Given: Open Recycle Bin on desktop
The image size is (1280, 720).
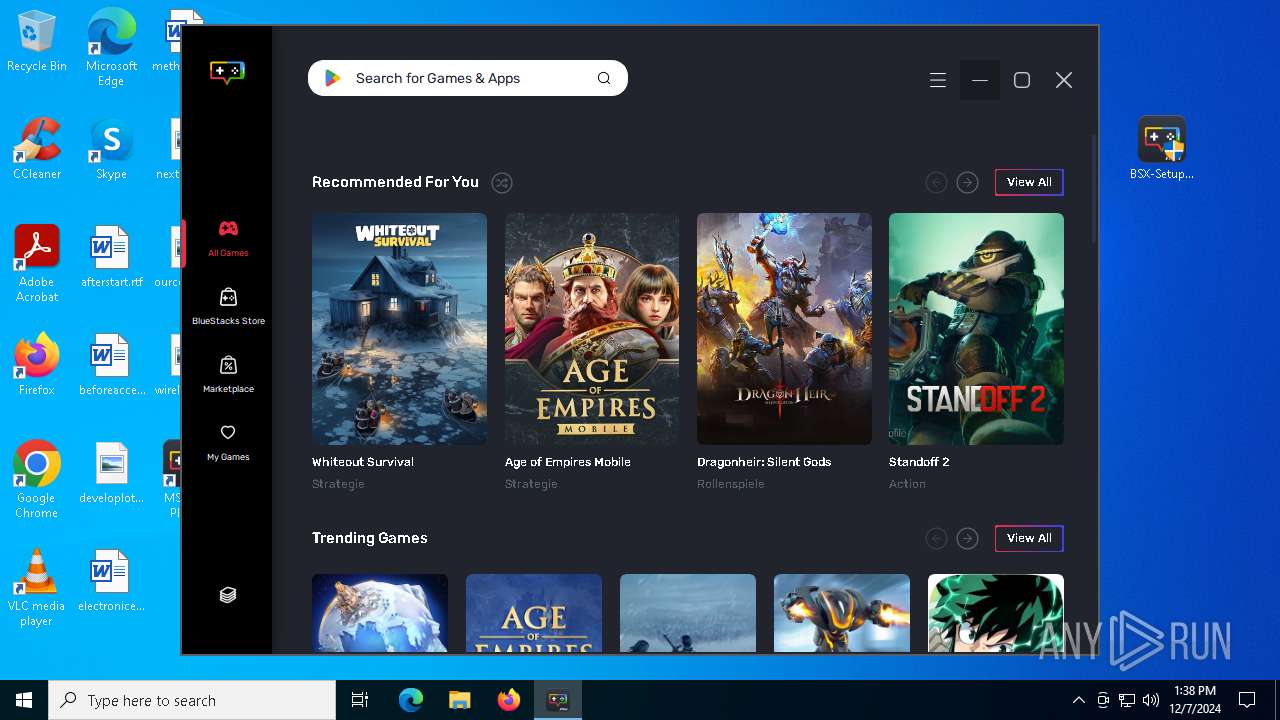Looking at the screenshot, I should pos(37,42).
